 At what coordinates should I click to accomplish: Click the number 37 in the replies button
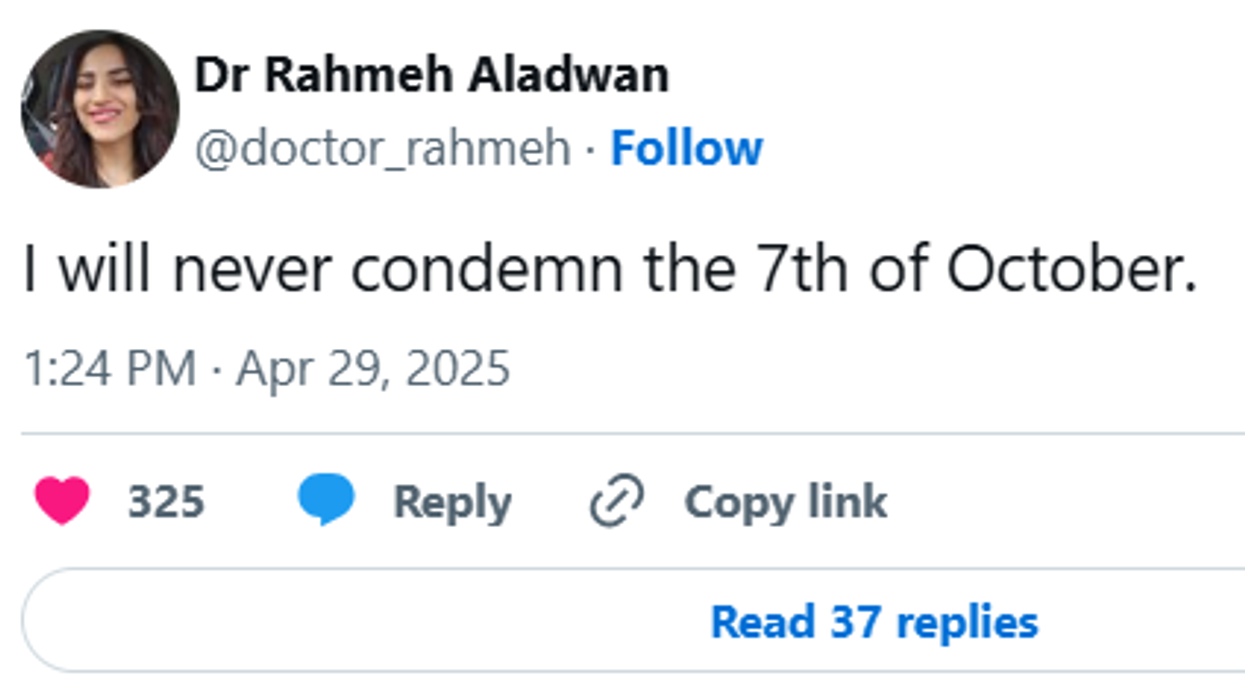point(854,622)
